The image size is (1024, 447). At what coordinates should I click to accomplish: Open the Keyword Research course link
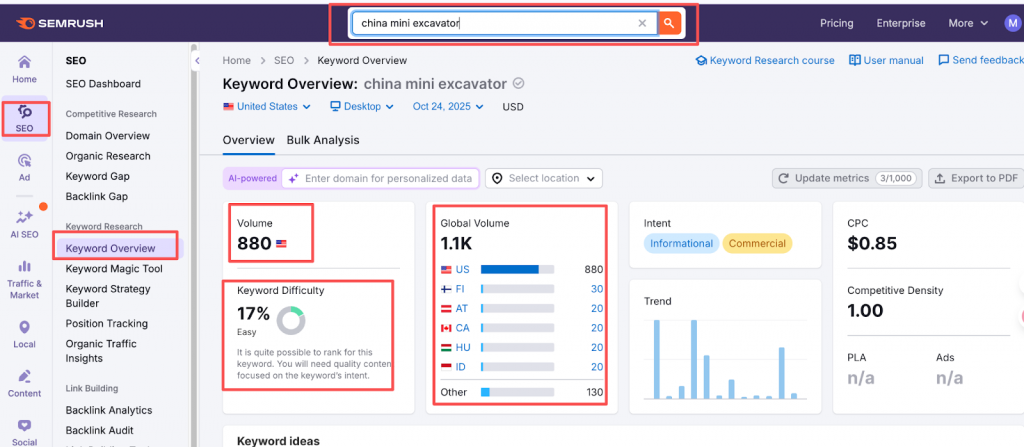[x=765, y=60]
